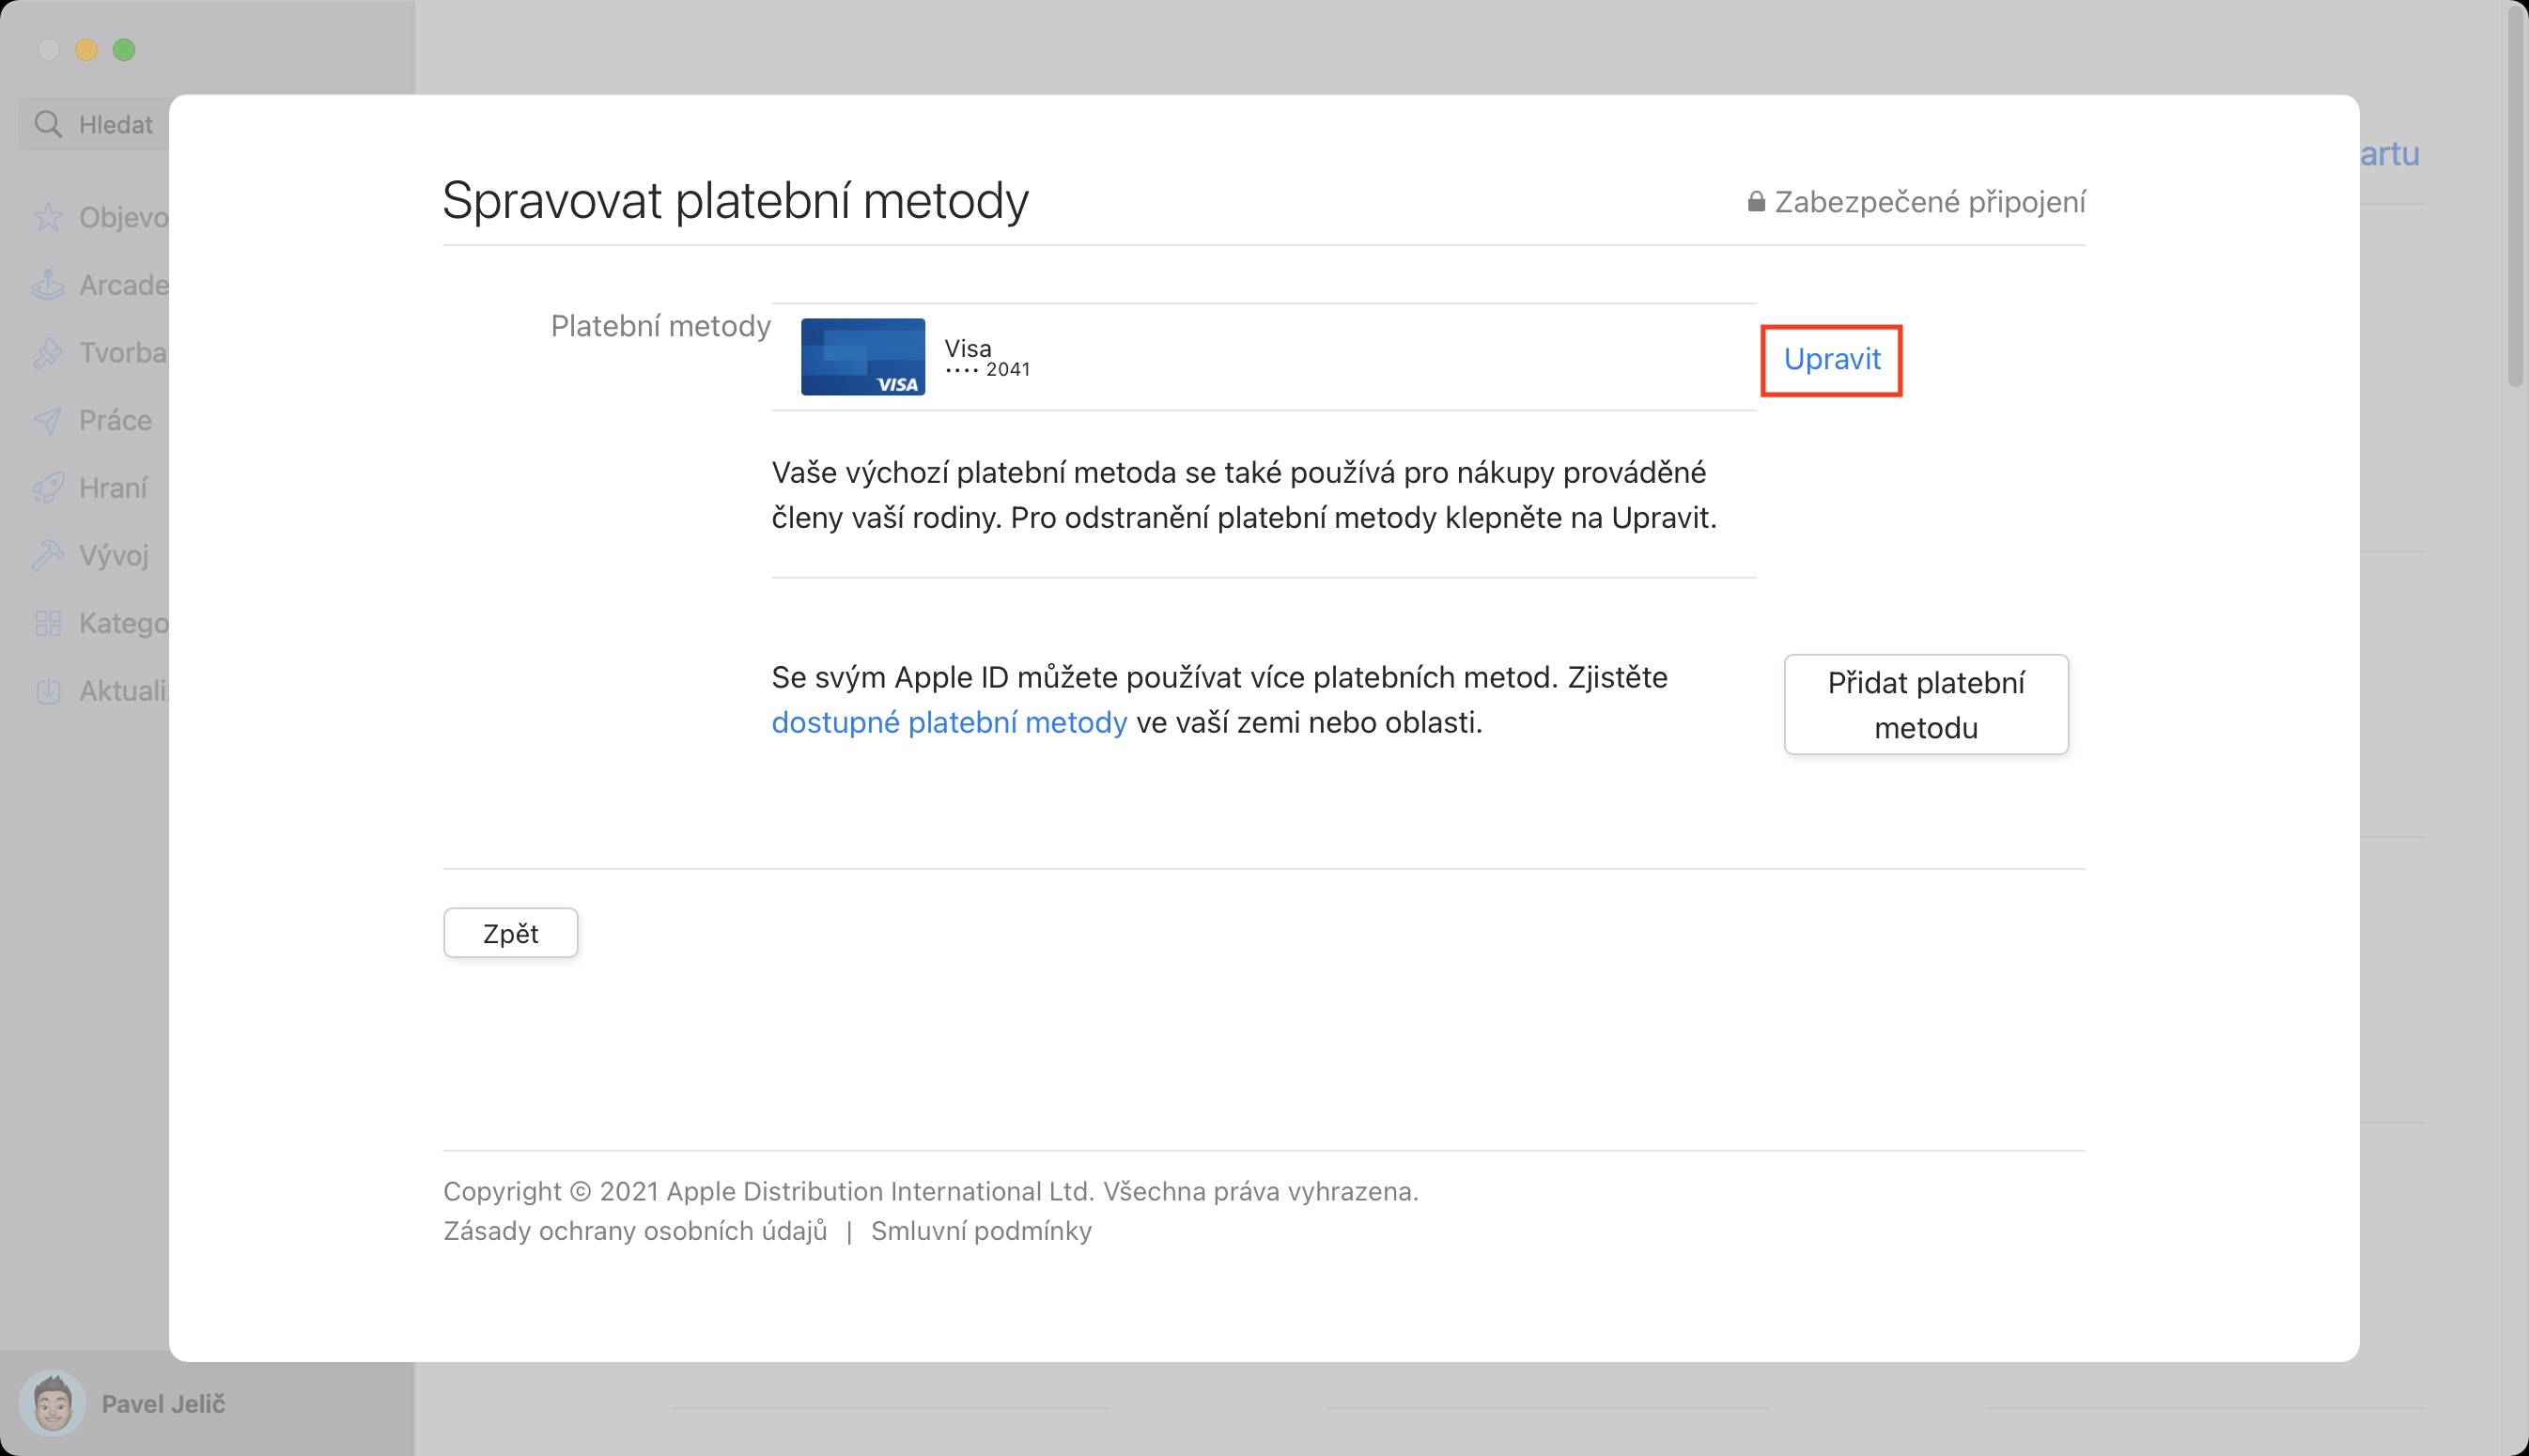Click the Práce paper plane icon
This screenshot has height=1456, width=2529.
(48, 420)
